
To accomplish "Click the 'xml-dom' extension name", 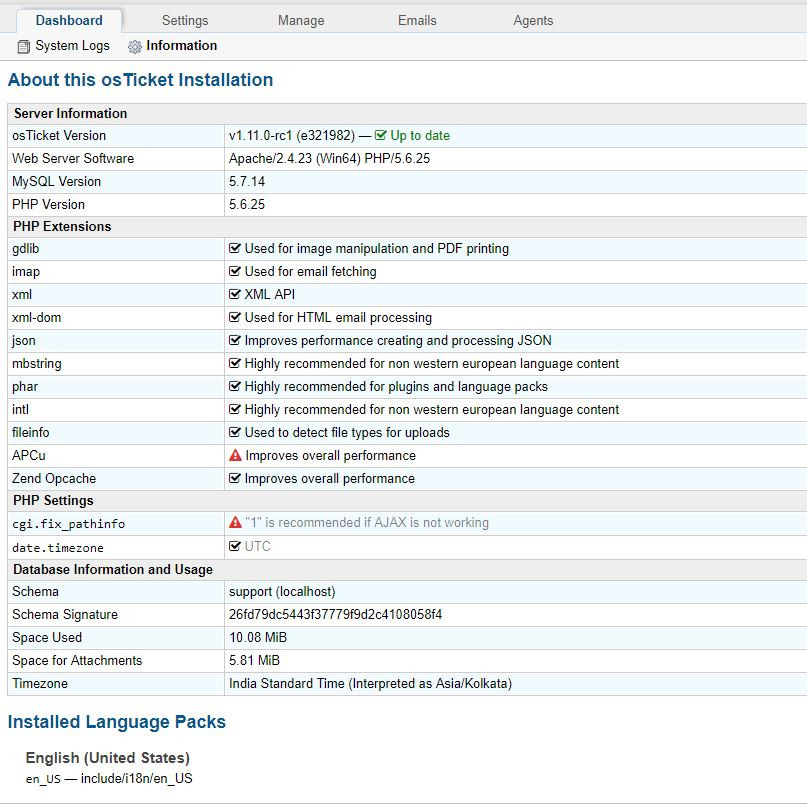I will (x=37, y=317).
